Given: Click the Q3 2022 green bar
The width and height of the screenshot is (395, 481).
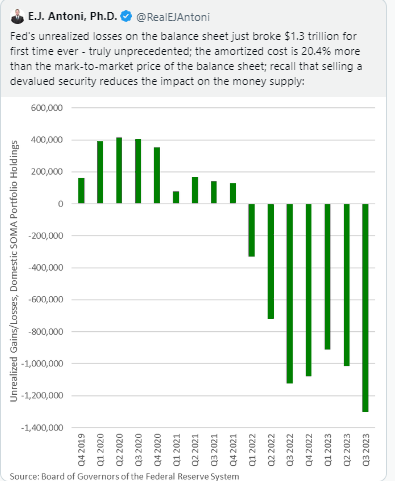Looking at the screenshot, I should [x=290, y=293].
